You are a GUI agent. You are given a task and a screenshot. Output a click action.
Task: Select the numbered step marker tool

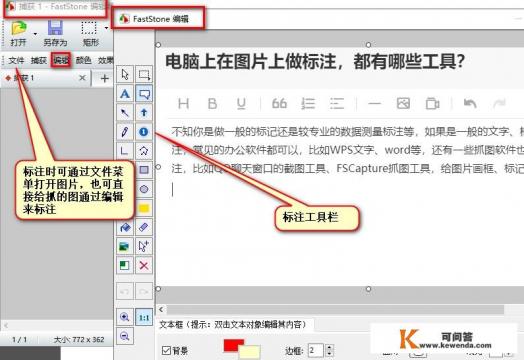(x=144, y=132)
